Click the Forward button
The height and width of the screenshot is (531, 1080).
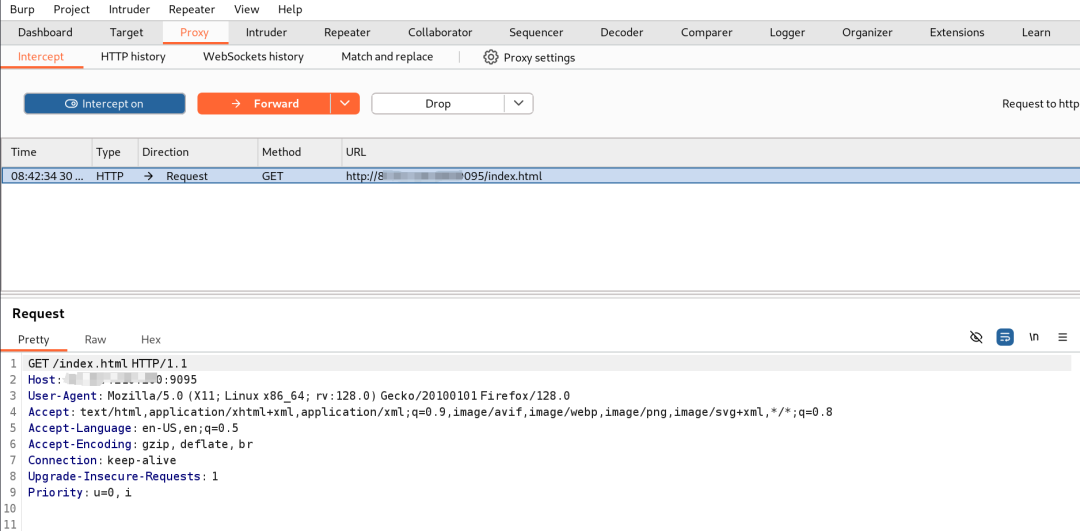tap(264, 103)
